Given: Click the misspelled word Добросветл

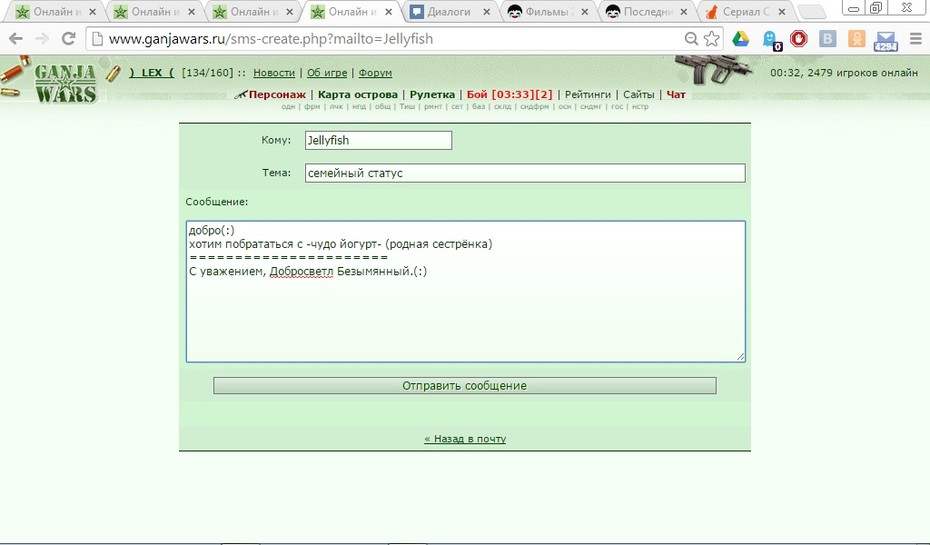Looking at the screenshot, I should [x=302, y=272].
